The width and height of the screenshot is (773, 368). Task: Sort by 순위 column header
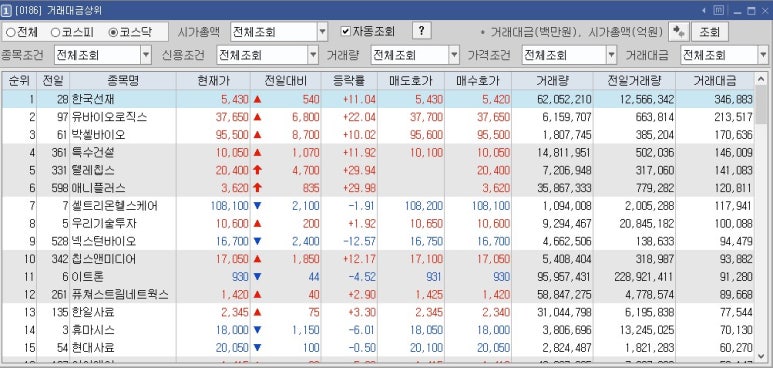click(x=19, y=81)
